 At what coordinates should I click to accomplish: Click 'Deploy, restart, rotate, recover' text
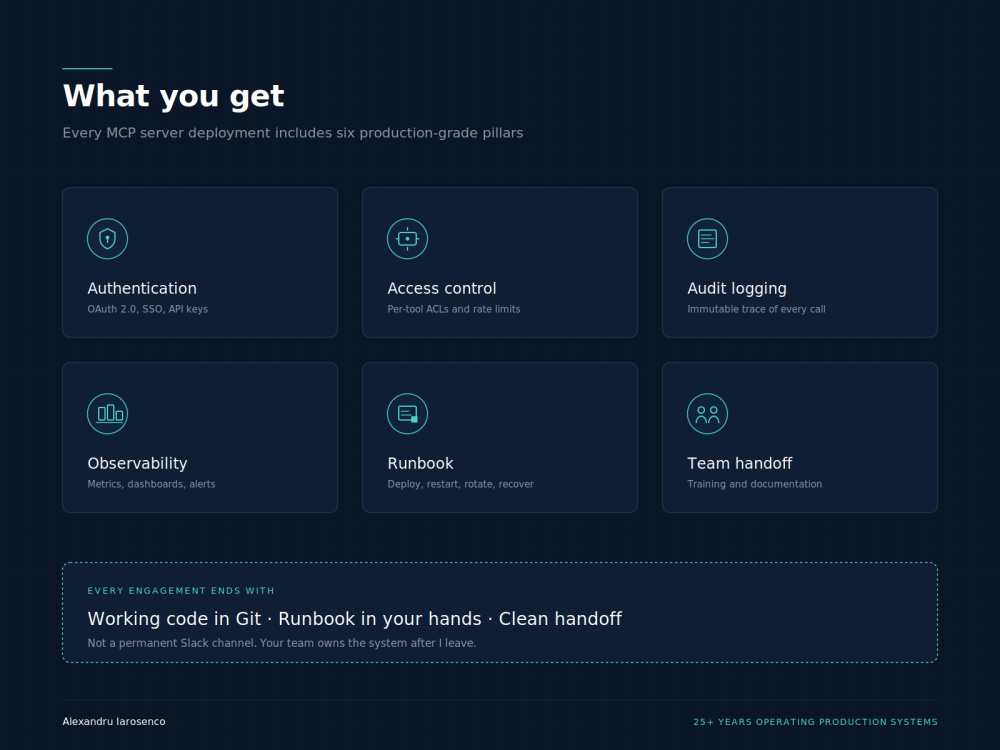tap(460, 484)
